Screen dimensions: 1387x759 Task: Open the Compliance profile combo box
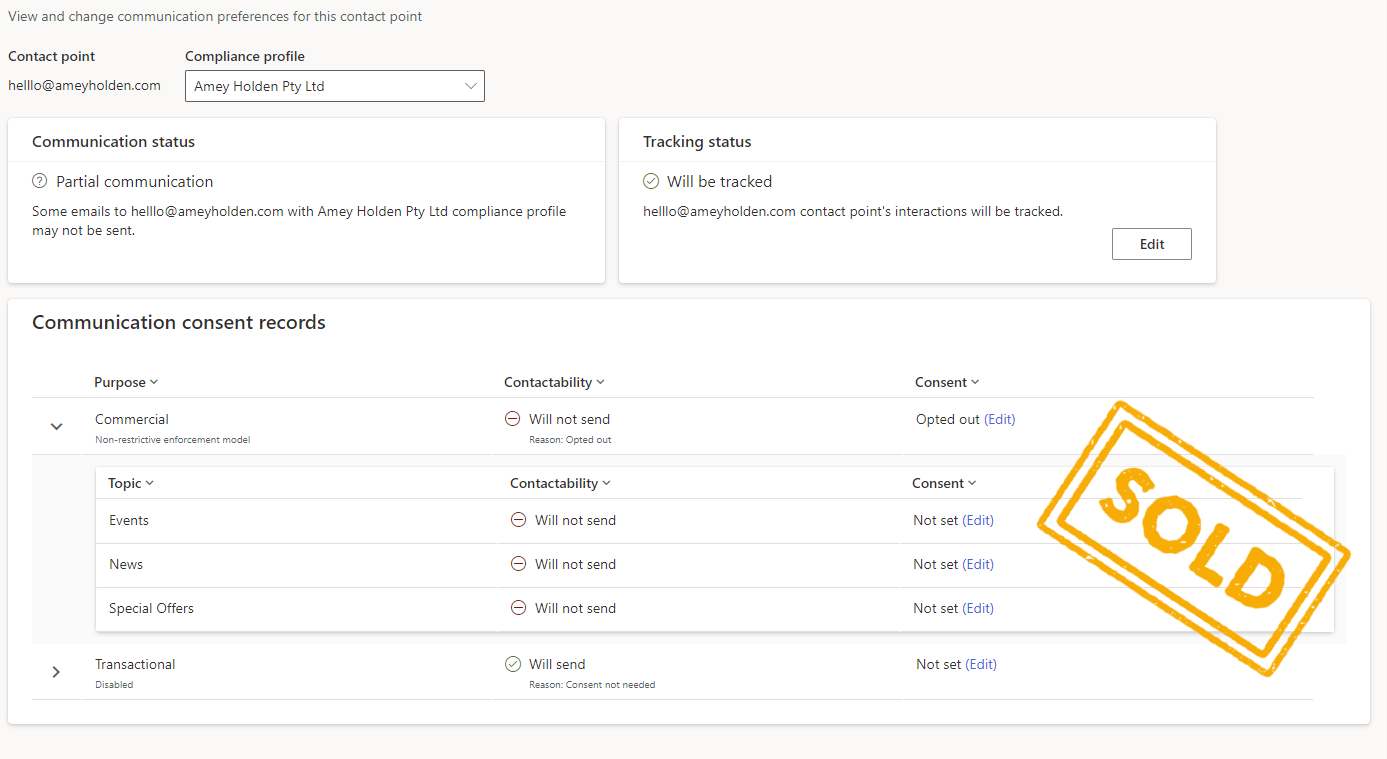[x=335, y=86]
